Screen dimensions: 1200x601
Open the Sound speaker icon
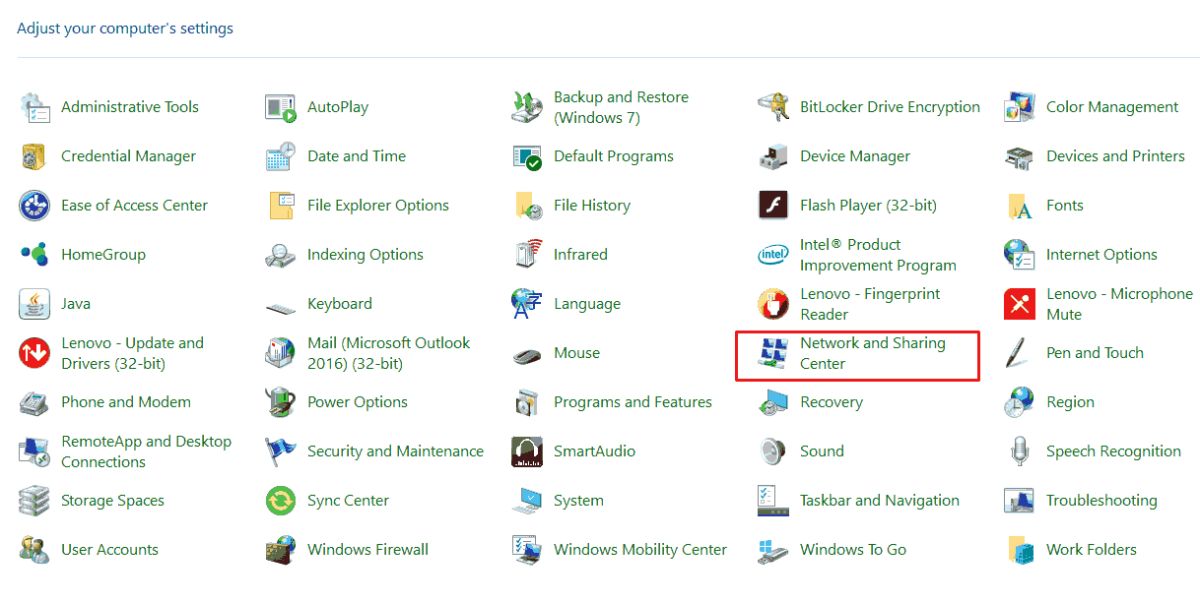[x=773, y=452]
